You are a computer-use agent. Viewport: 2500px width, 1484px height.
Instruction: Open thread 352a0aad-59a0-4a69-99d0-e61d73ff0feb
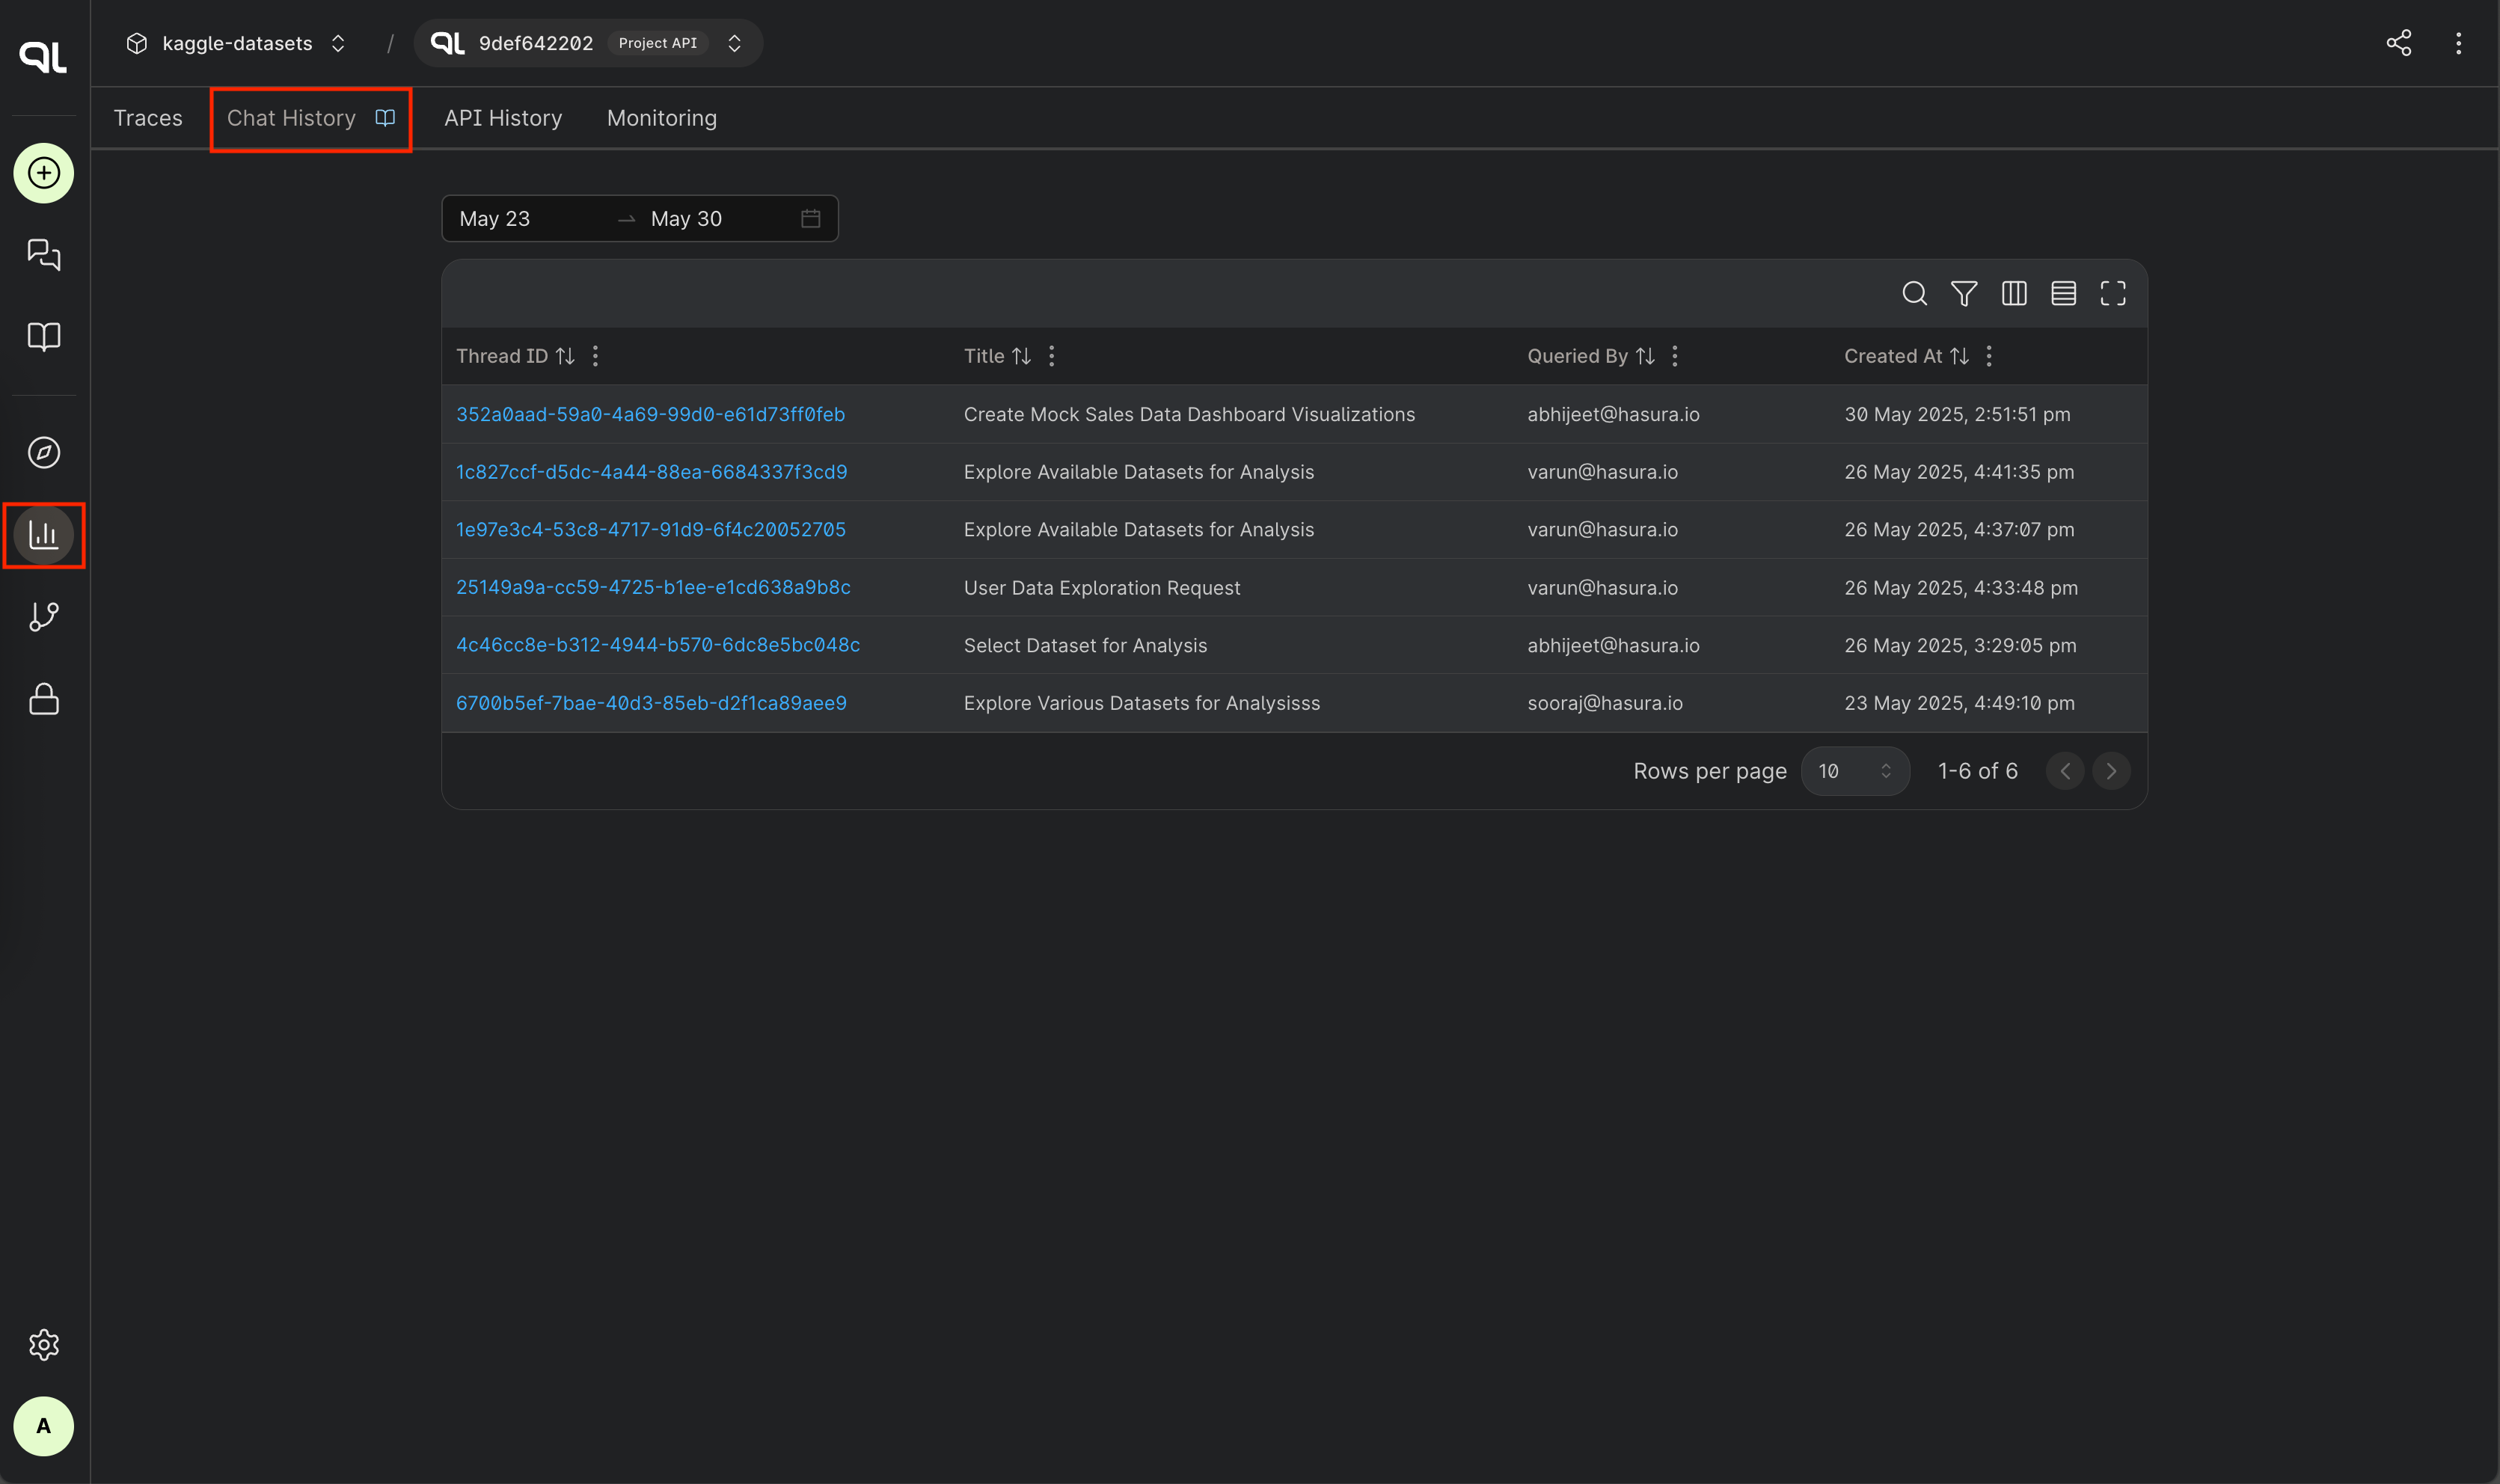pos(651,414)
